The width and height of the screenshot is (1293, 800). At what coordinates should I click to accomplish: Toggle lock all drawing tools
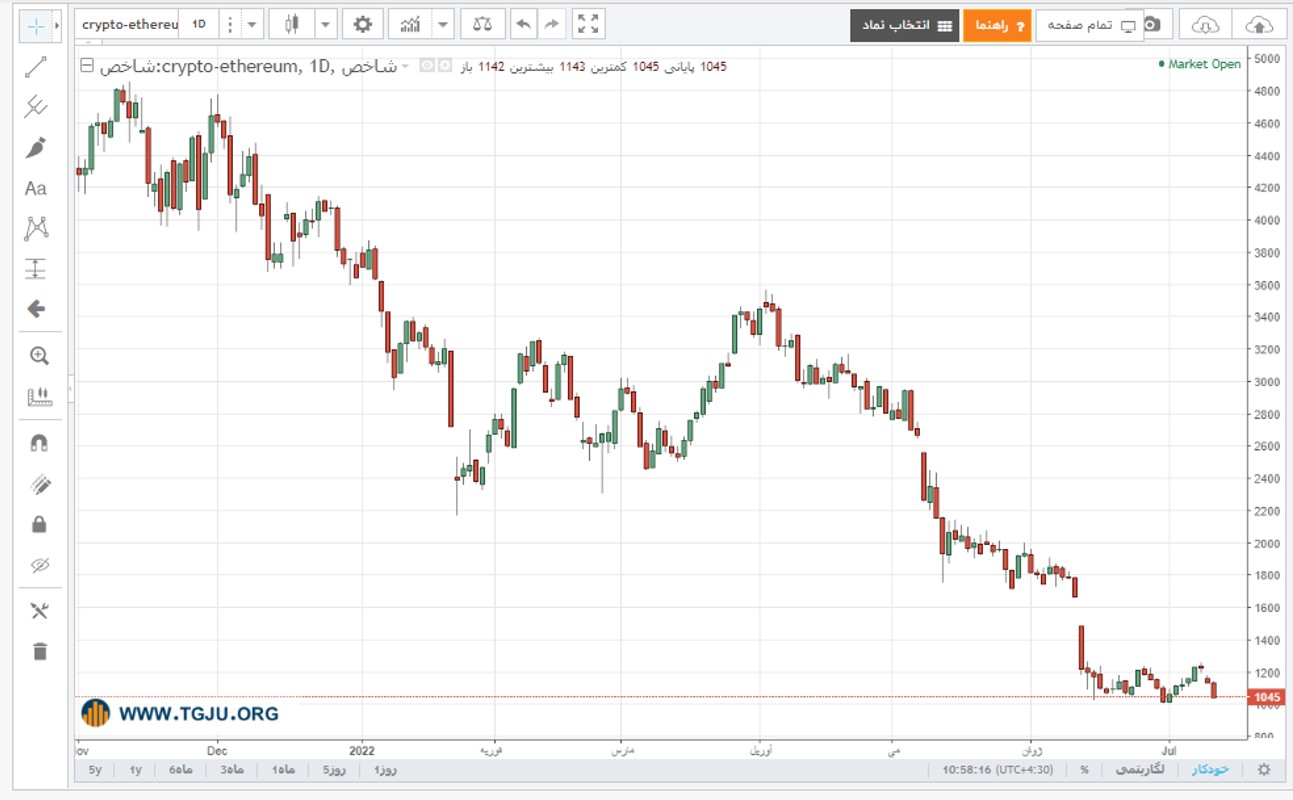pyautogui.click(x=39, y=525)
